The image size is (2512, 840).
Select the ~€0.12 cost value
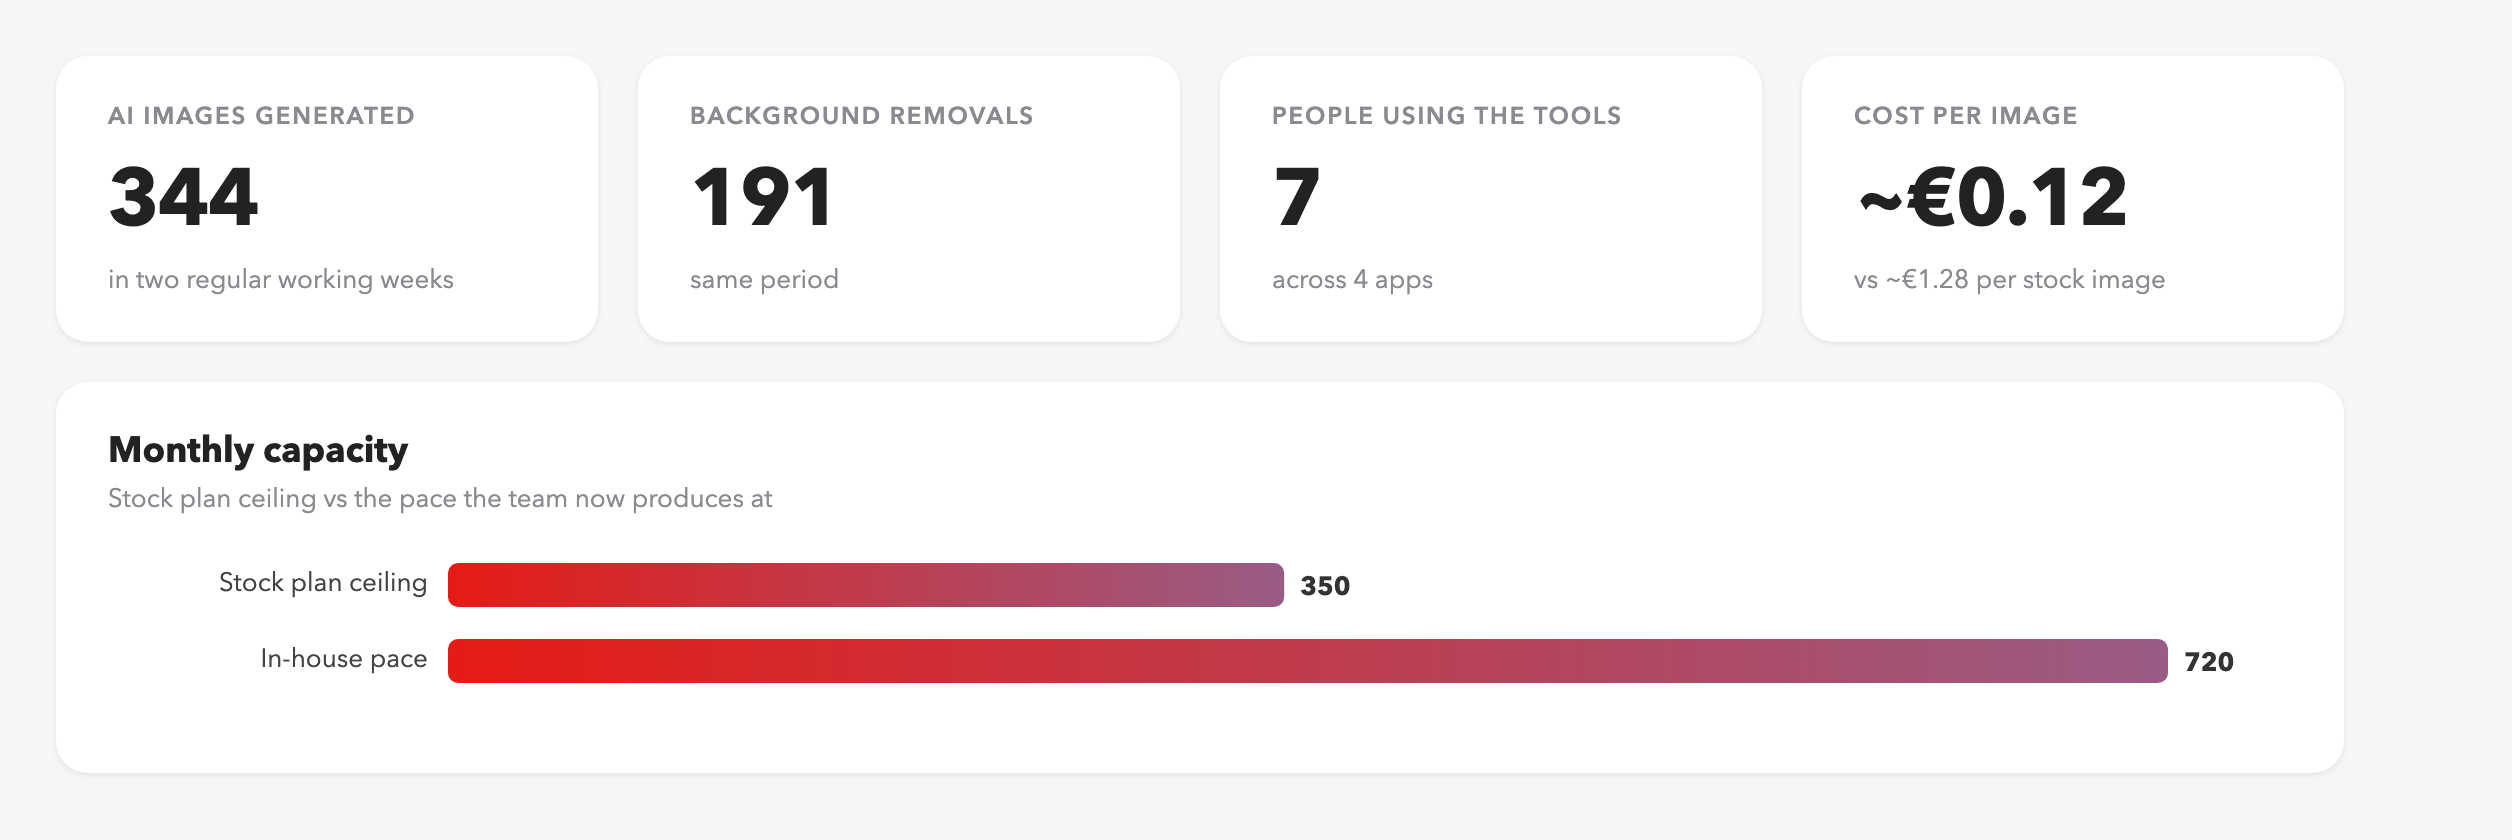click(x=1993, y=197)
